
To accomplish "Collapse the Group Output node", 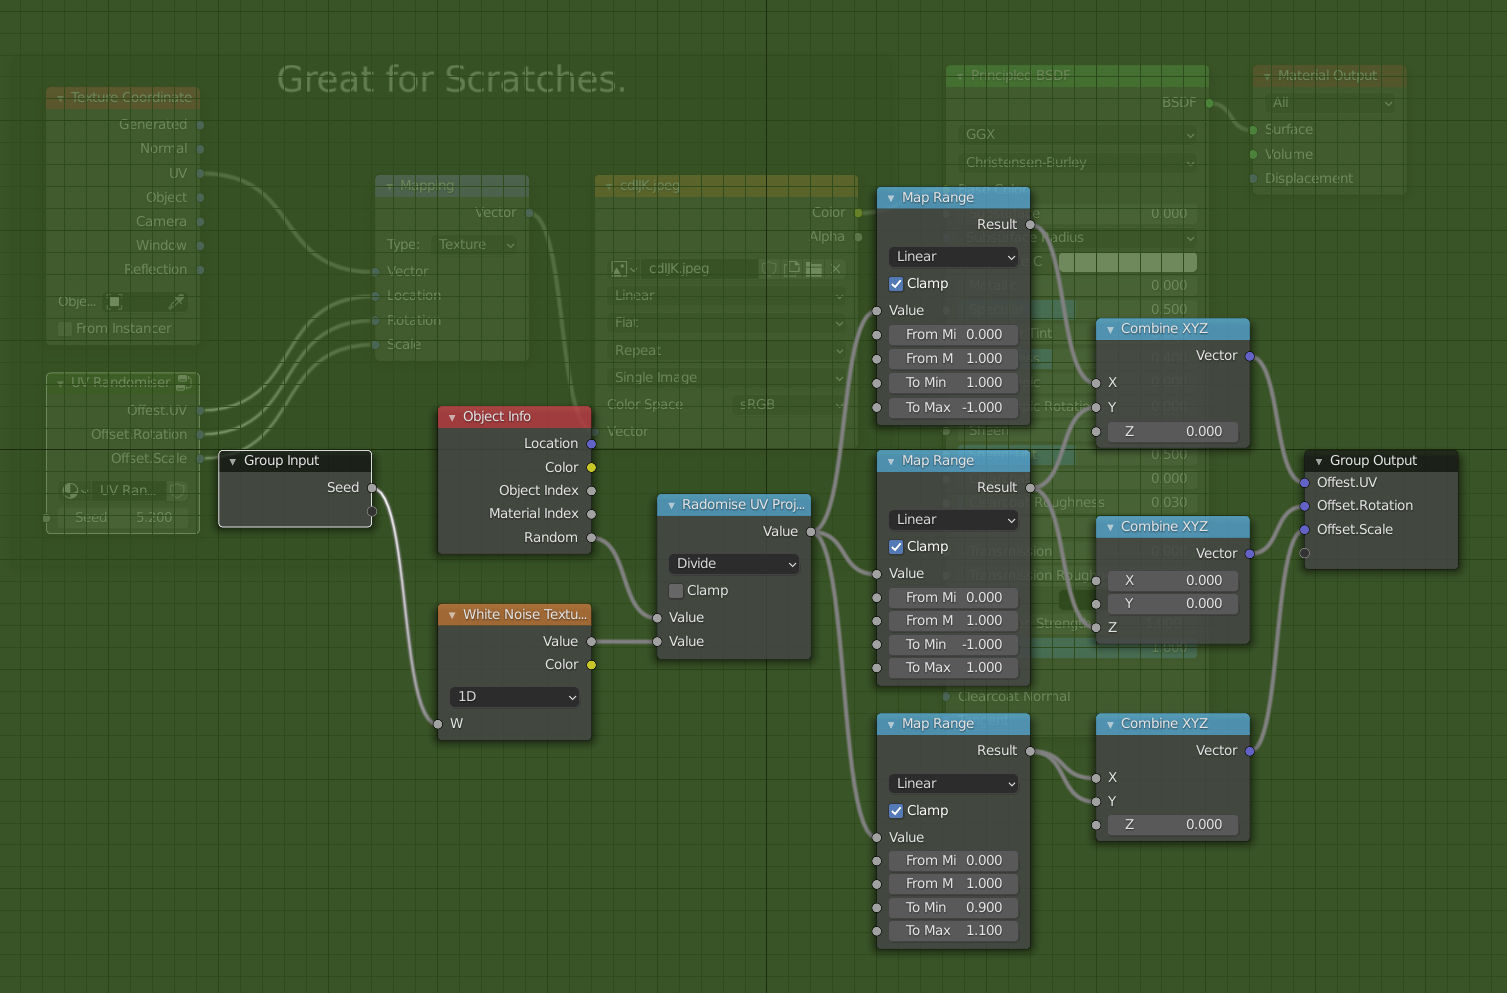I will point(1319,461).
